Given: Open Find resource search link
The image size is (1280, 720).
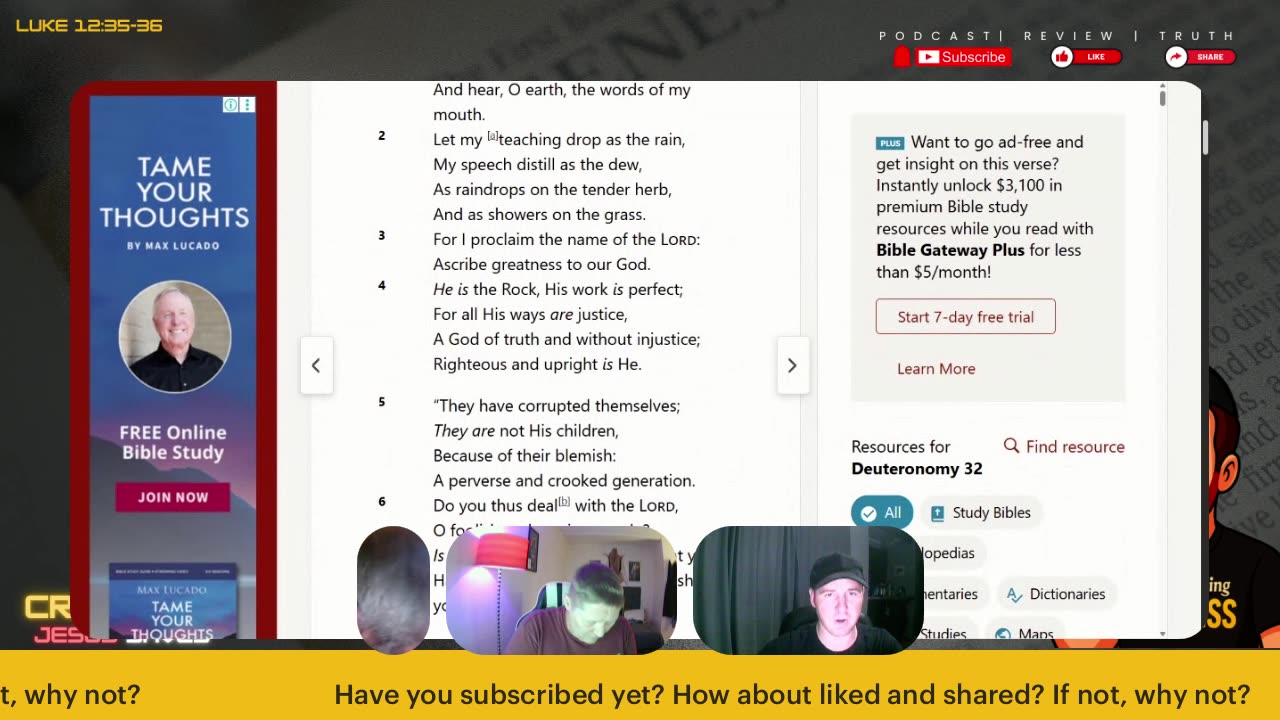Looking at the screenshot, I should coord(1064,446).
